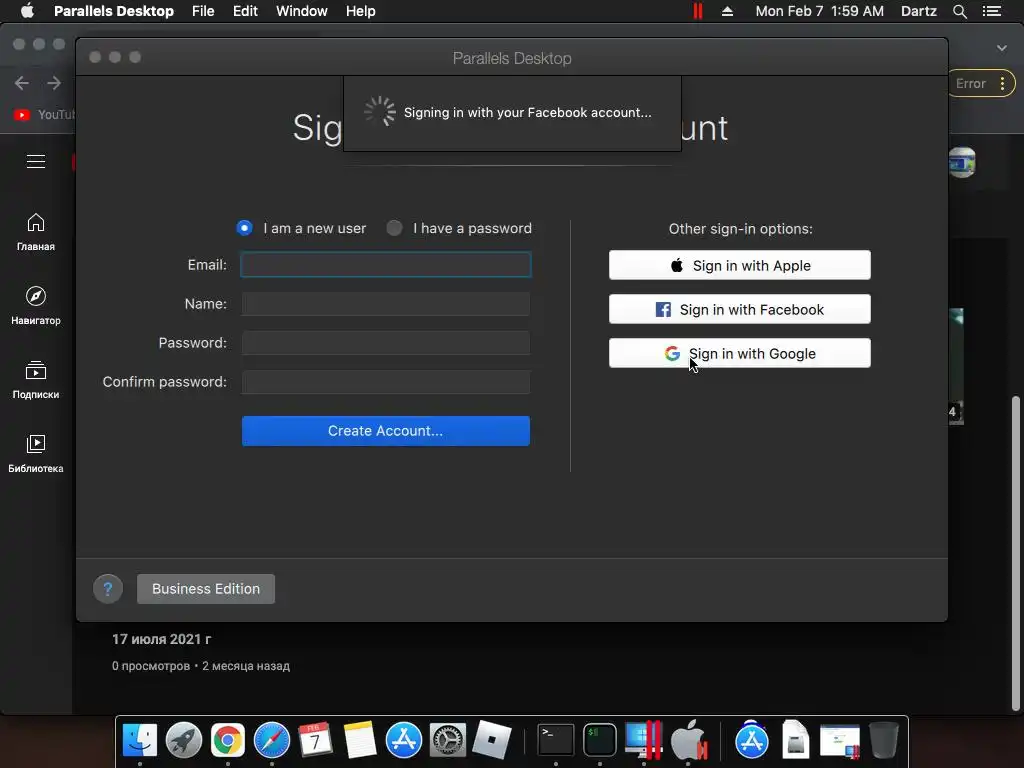Open the YouTube hamburger menu
This screenshot has height=768, width=1024.
(36, 161)
